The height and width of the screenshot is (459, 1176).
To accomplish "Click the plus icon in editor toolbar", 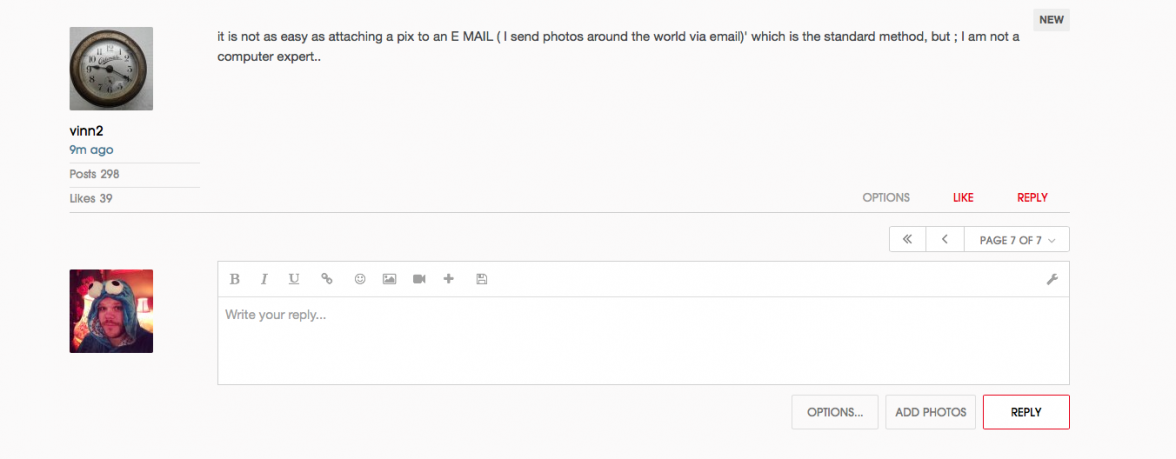I will (x=448, y=279).
